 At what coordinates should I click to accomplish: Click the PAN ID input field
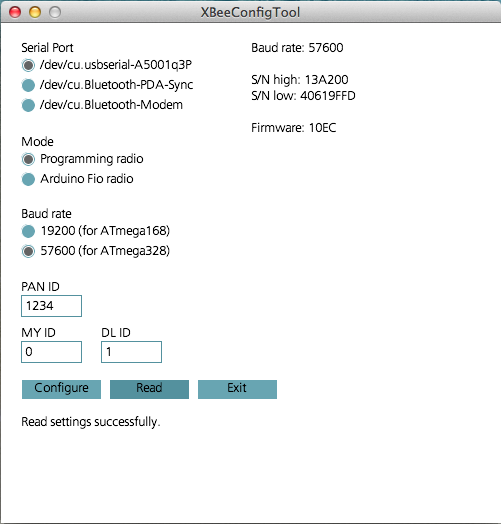click(51, 306)
